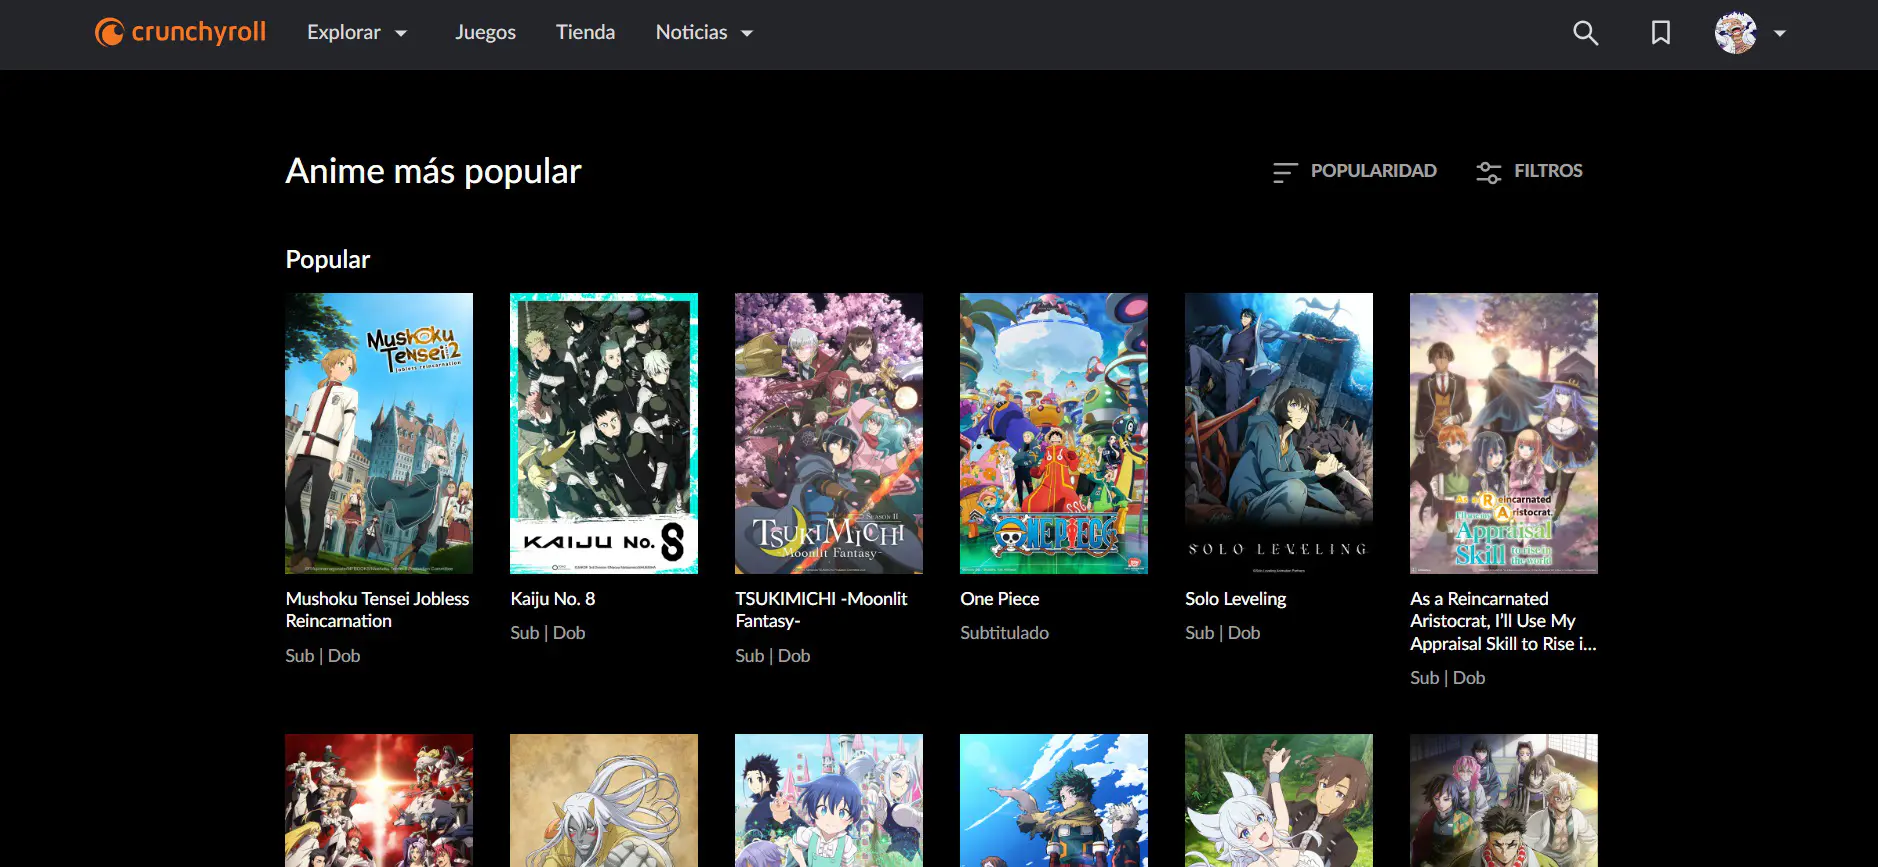Click the user profile avatar
The image size is (1878, 867).
[1736, 33]
